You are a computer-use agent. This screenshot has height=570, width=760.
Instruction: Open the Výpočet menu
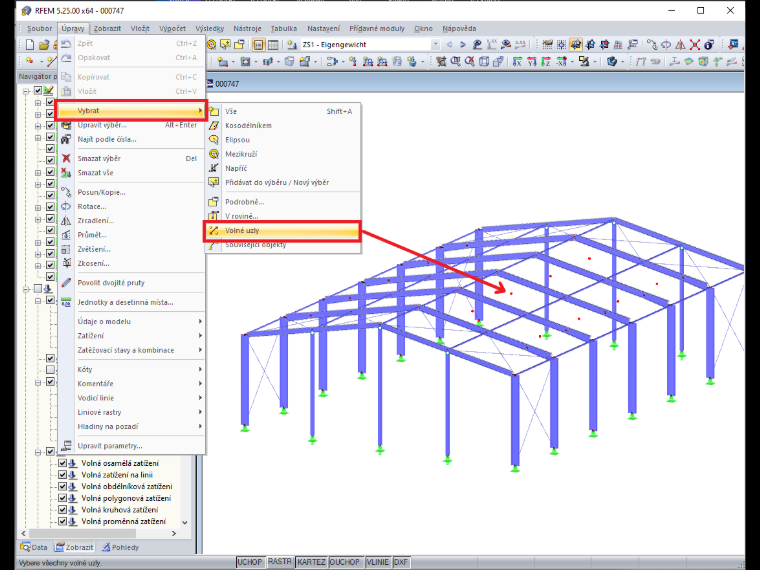(172, 29)
